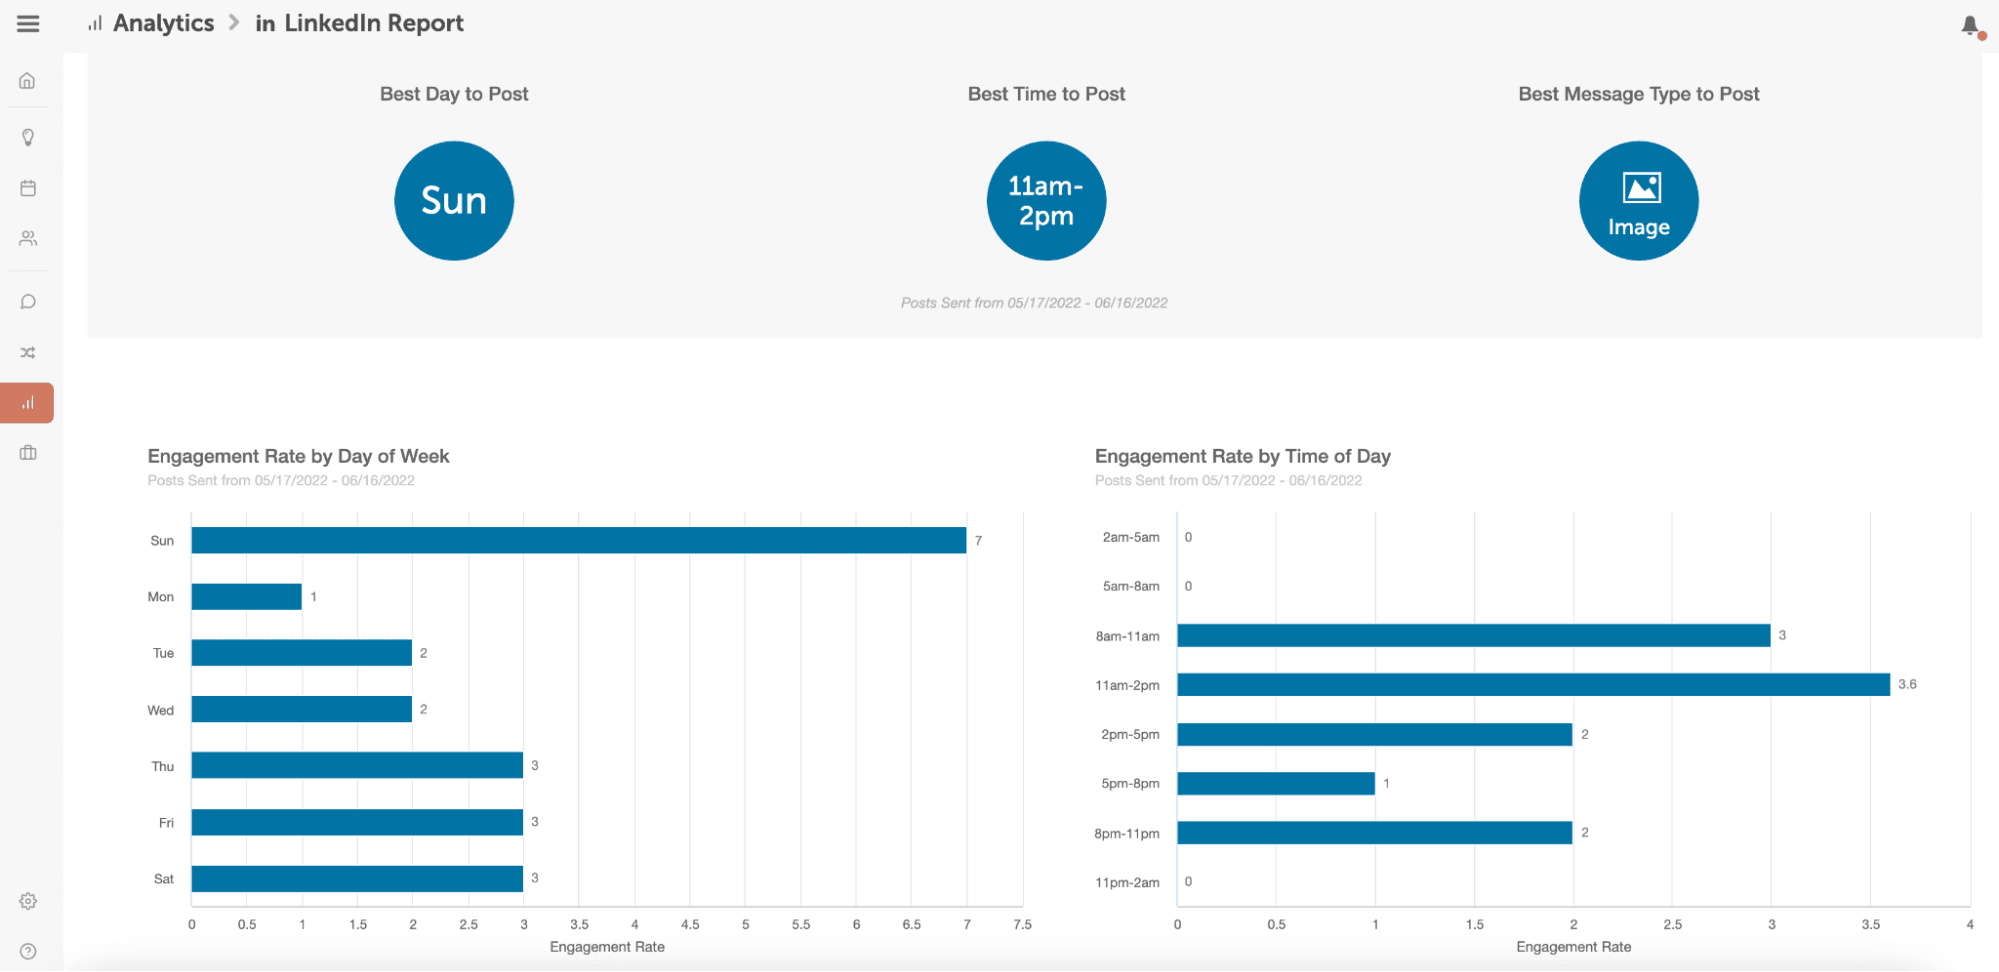Open the hamburger navigation menu
The width and height of the screenshot is (1999, 972).
[x=27, y=24]
